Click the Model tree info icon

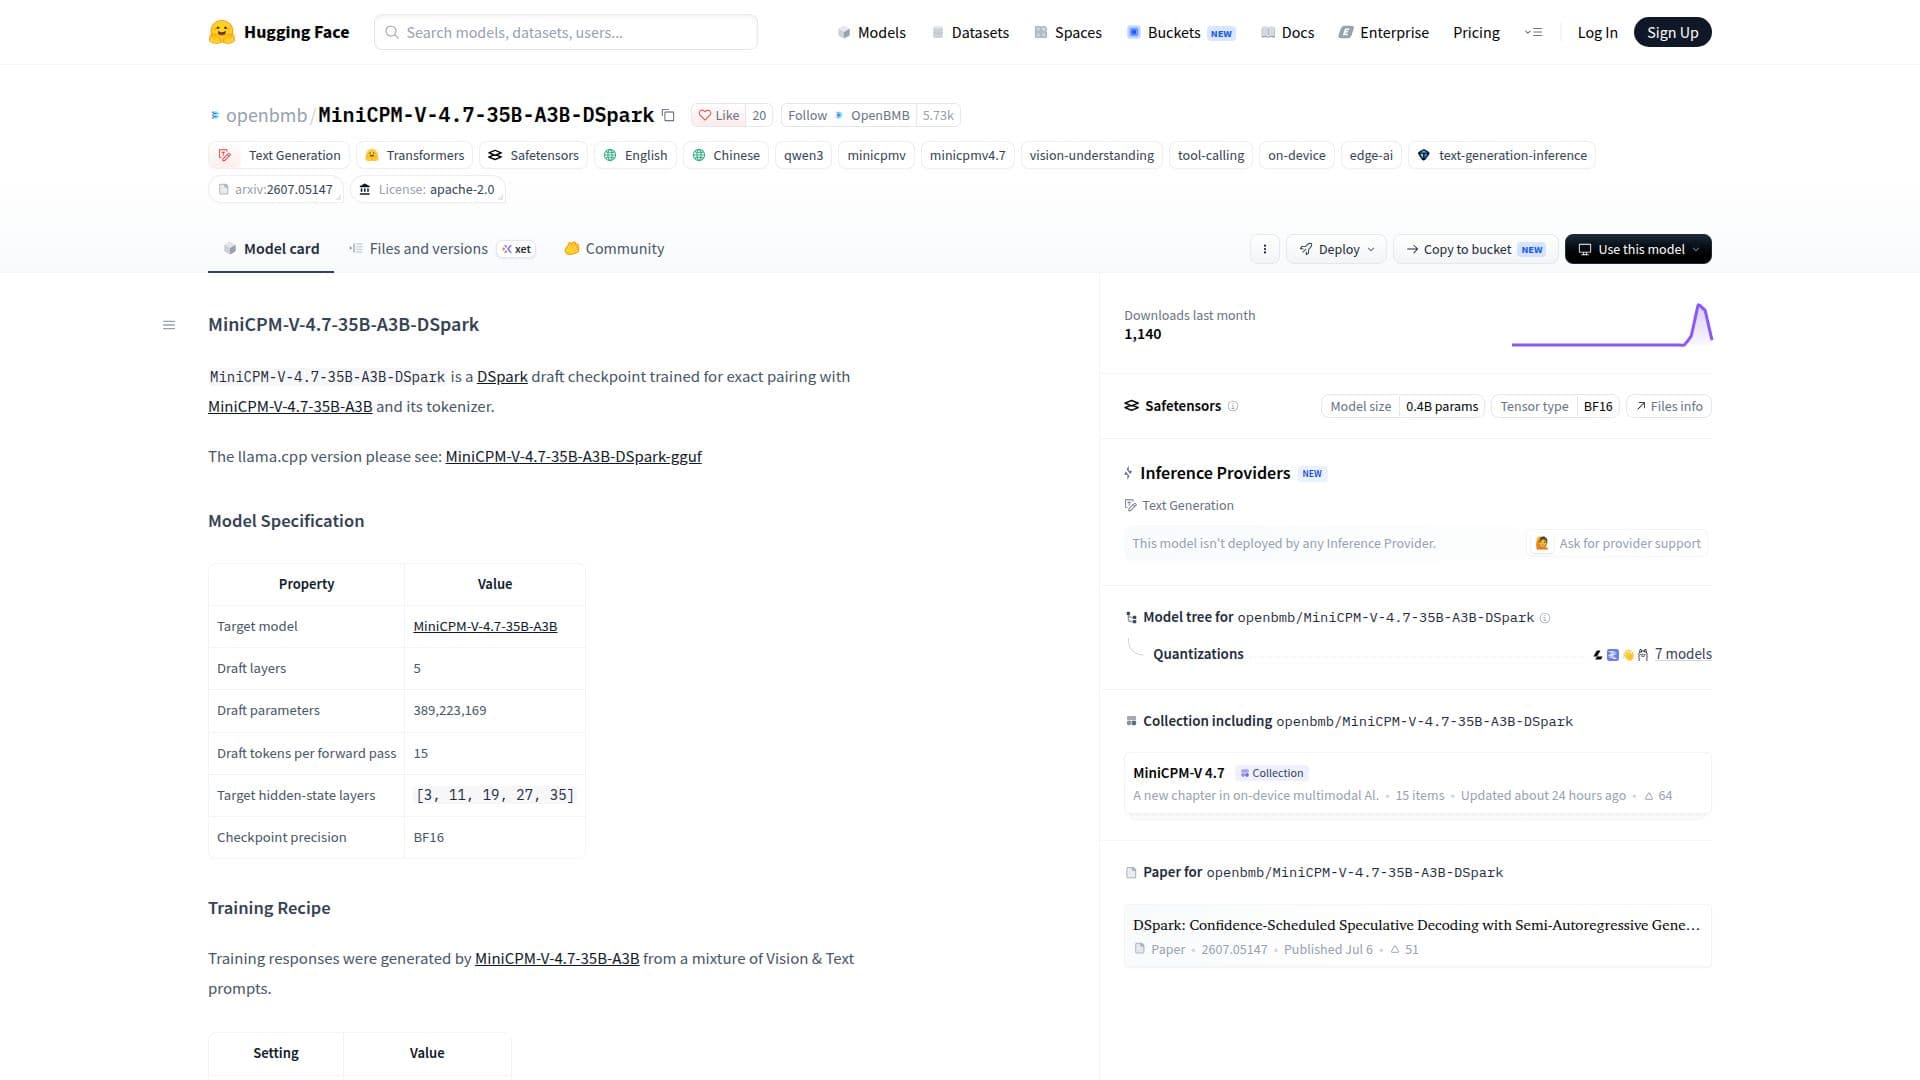1545,618
